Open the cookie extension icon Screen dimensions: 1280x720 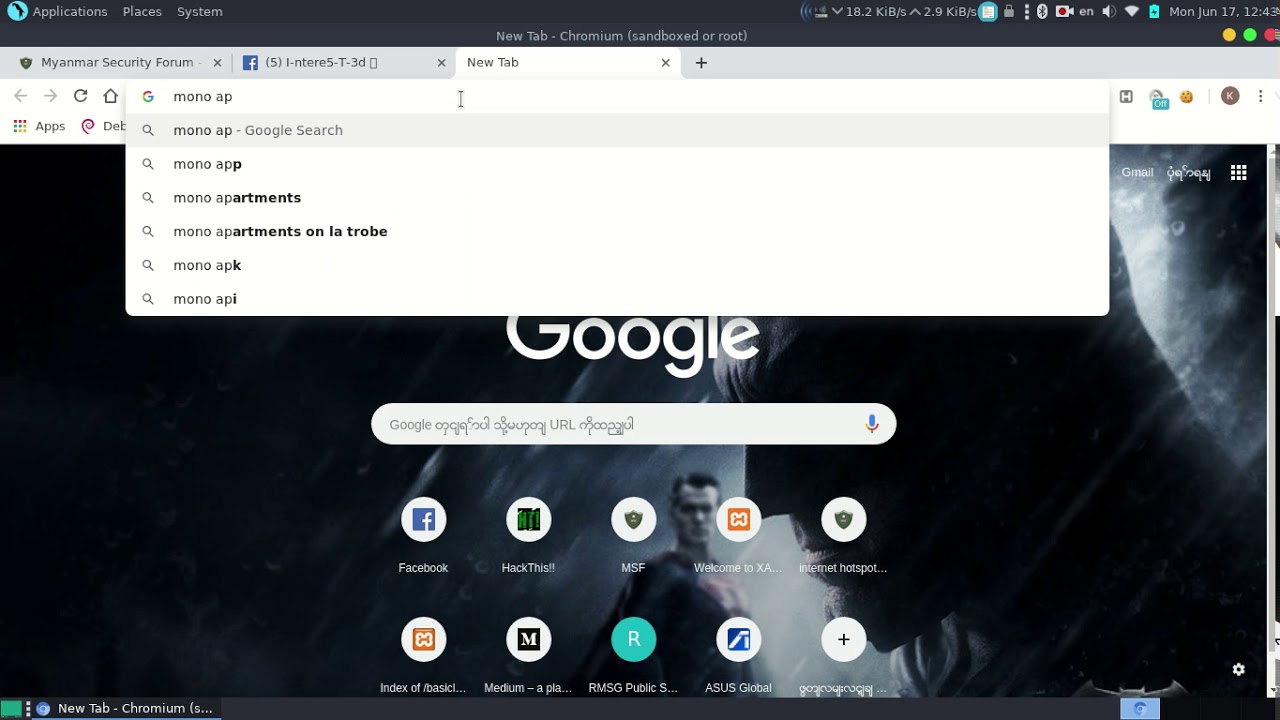1187,96
